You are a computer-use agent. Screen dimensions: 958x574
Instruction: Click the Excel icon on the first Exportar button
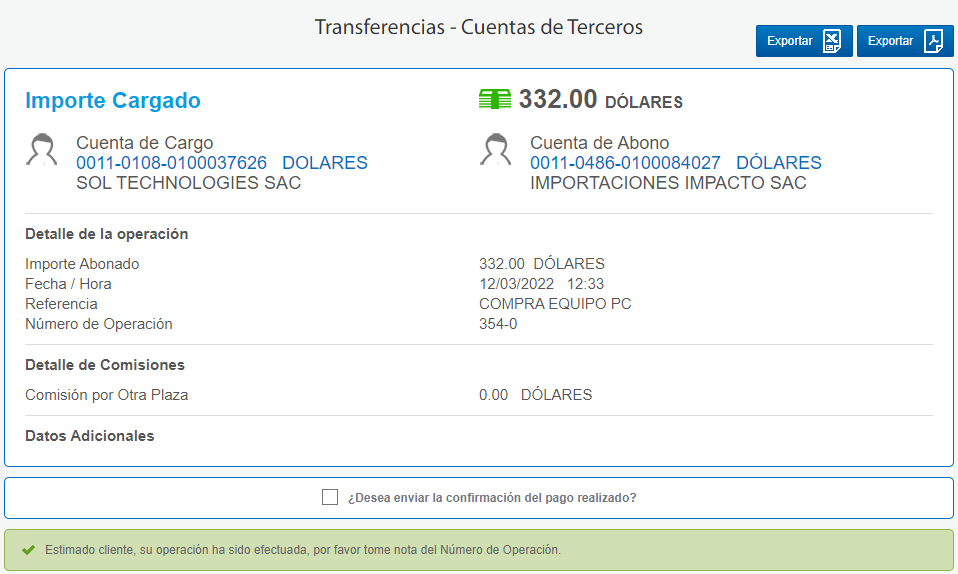pos(832,41)
